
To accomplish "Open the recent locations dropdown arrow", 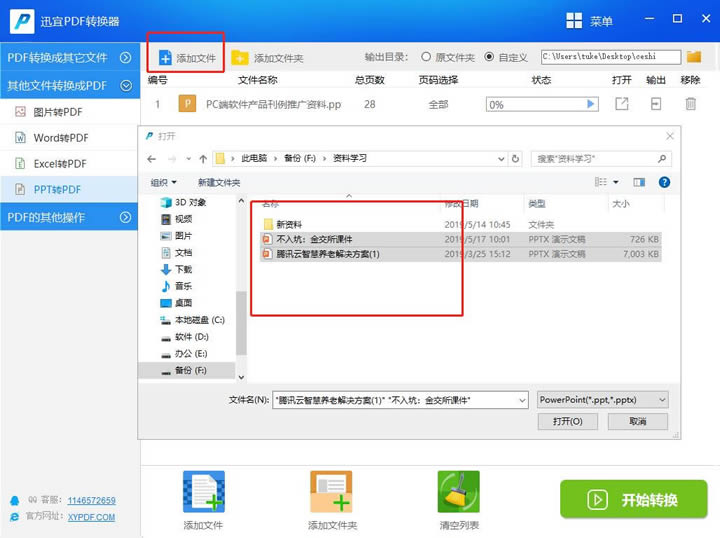I will [188, 159].
